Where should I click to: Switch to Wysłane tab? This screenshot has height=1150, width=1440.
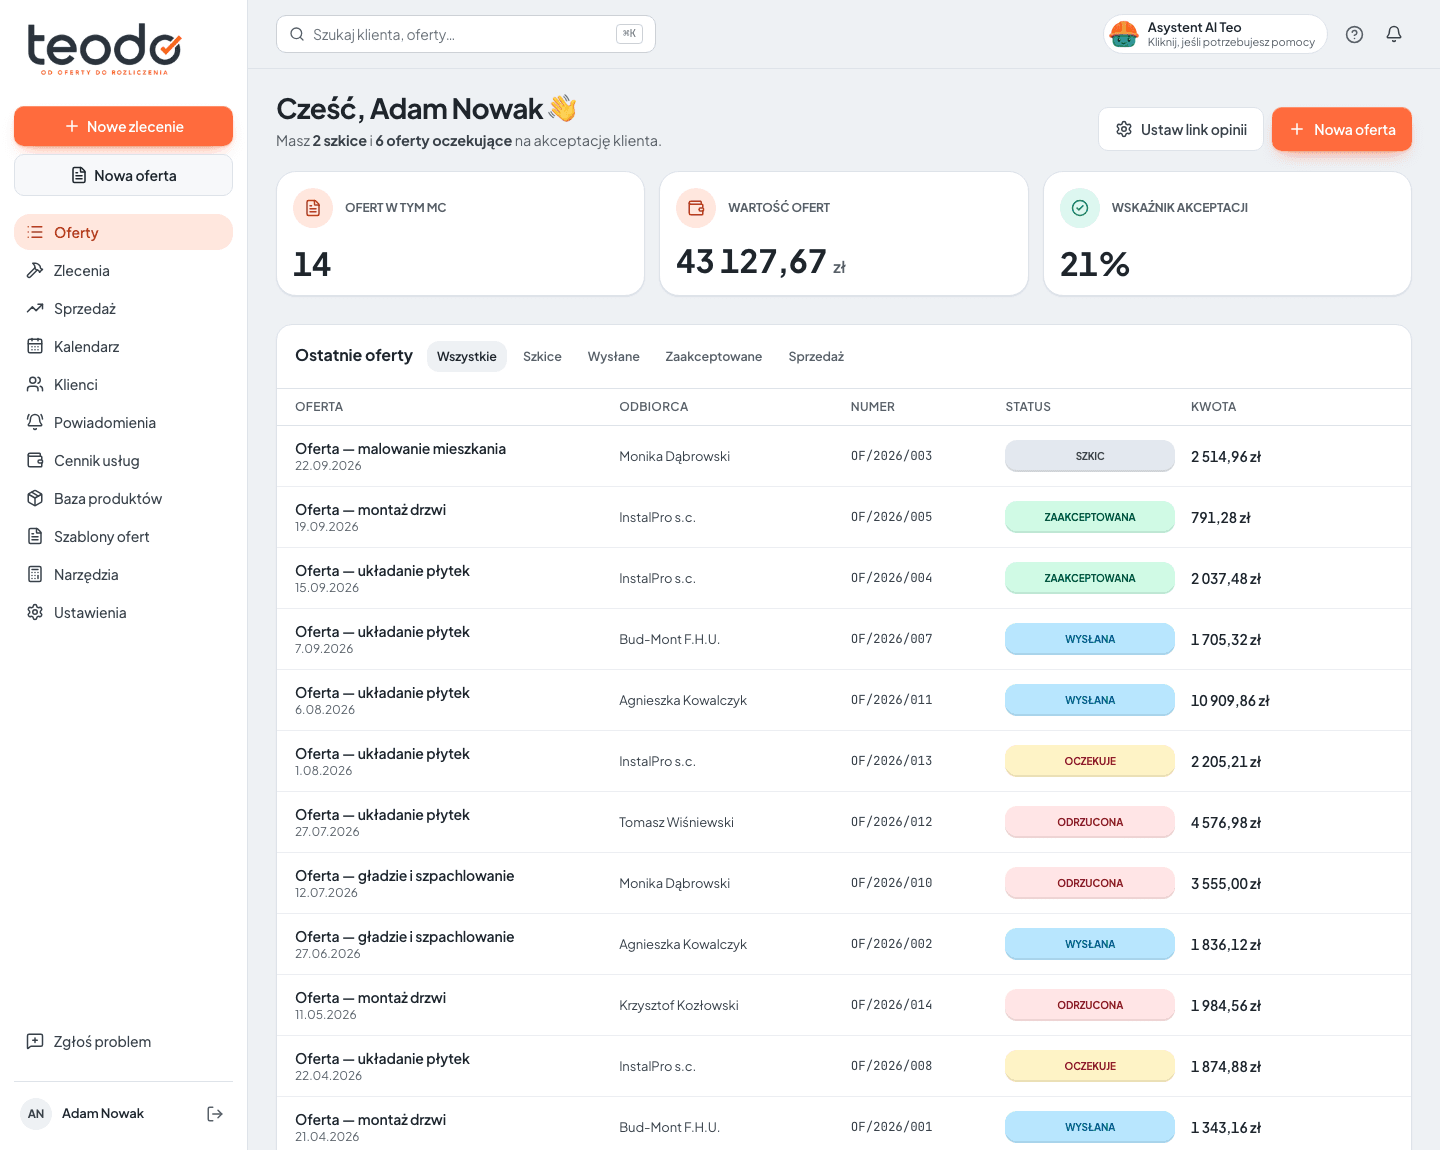613,357
